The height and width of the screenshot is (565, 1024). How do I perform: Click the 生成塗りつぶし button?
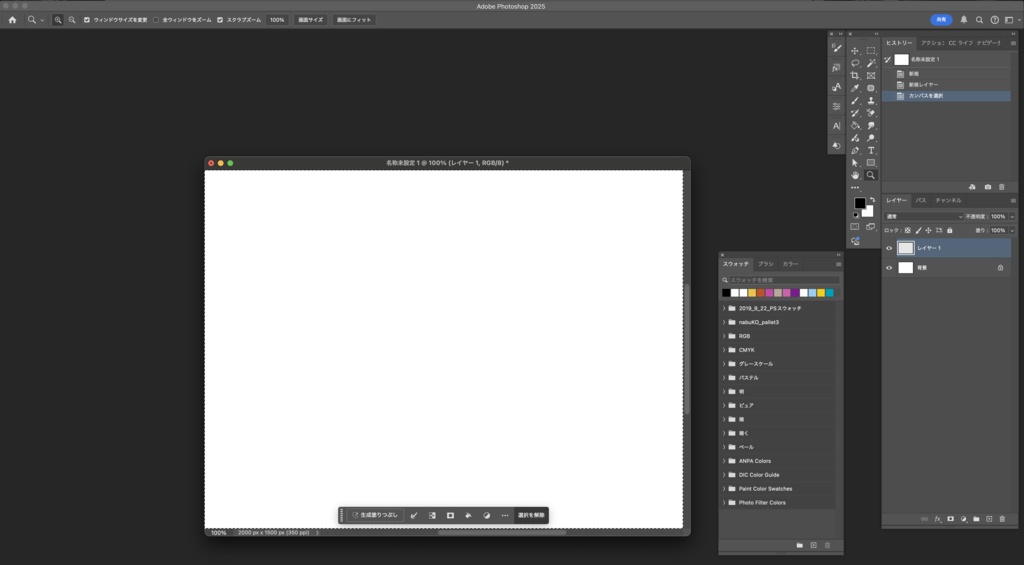[x=375, y=515]
